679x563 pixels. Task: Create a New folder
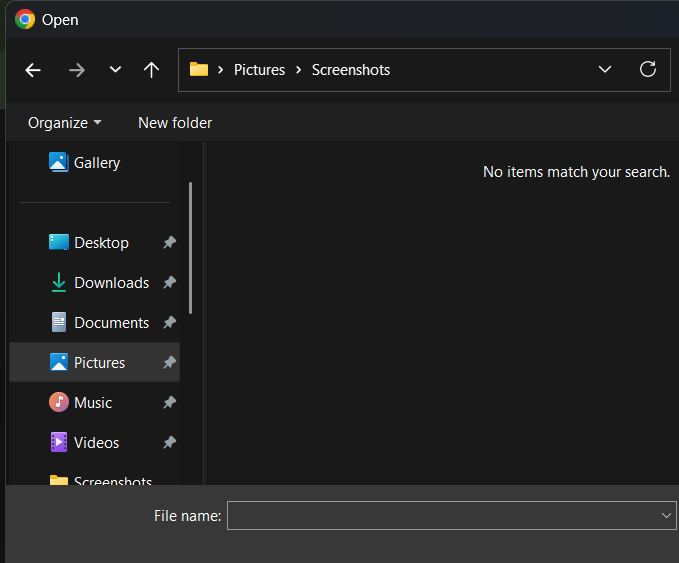(175, 123)
